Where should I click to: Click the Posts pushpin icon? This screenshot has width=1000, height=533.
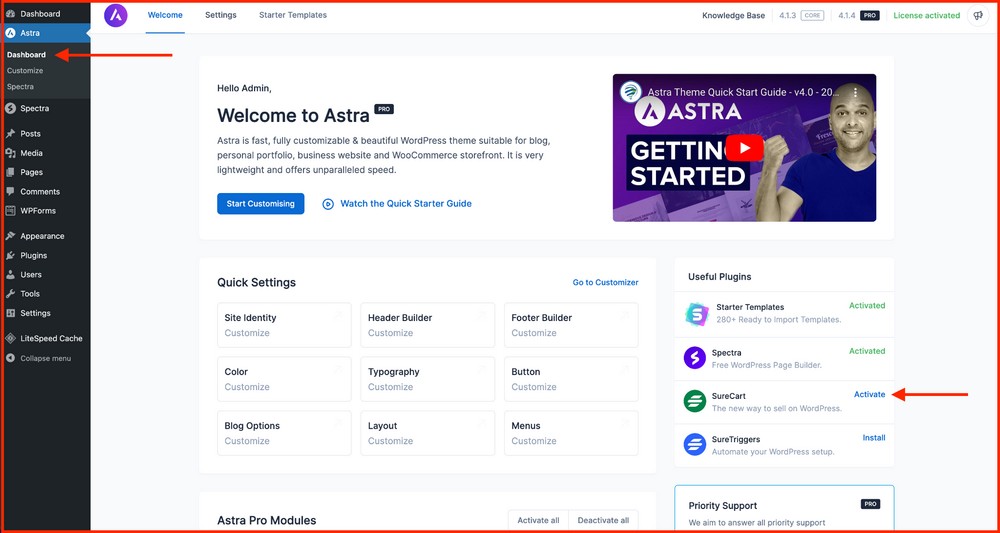[10, 134]
